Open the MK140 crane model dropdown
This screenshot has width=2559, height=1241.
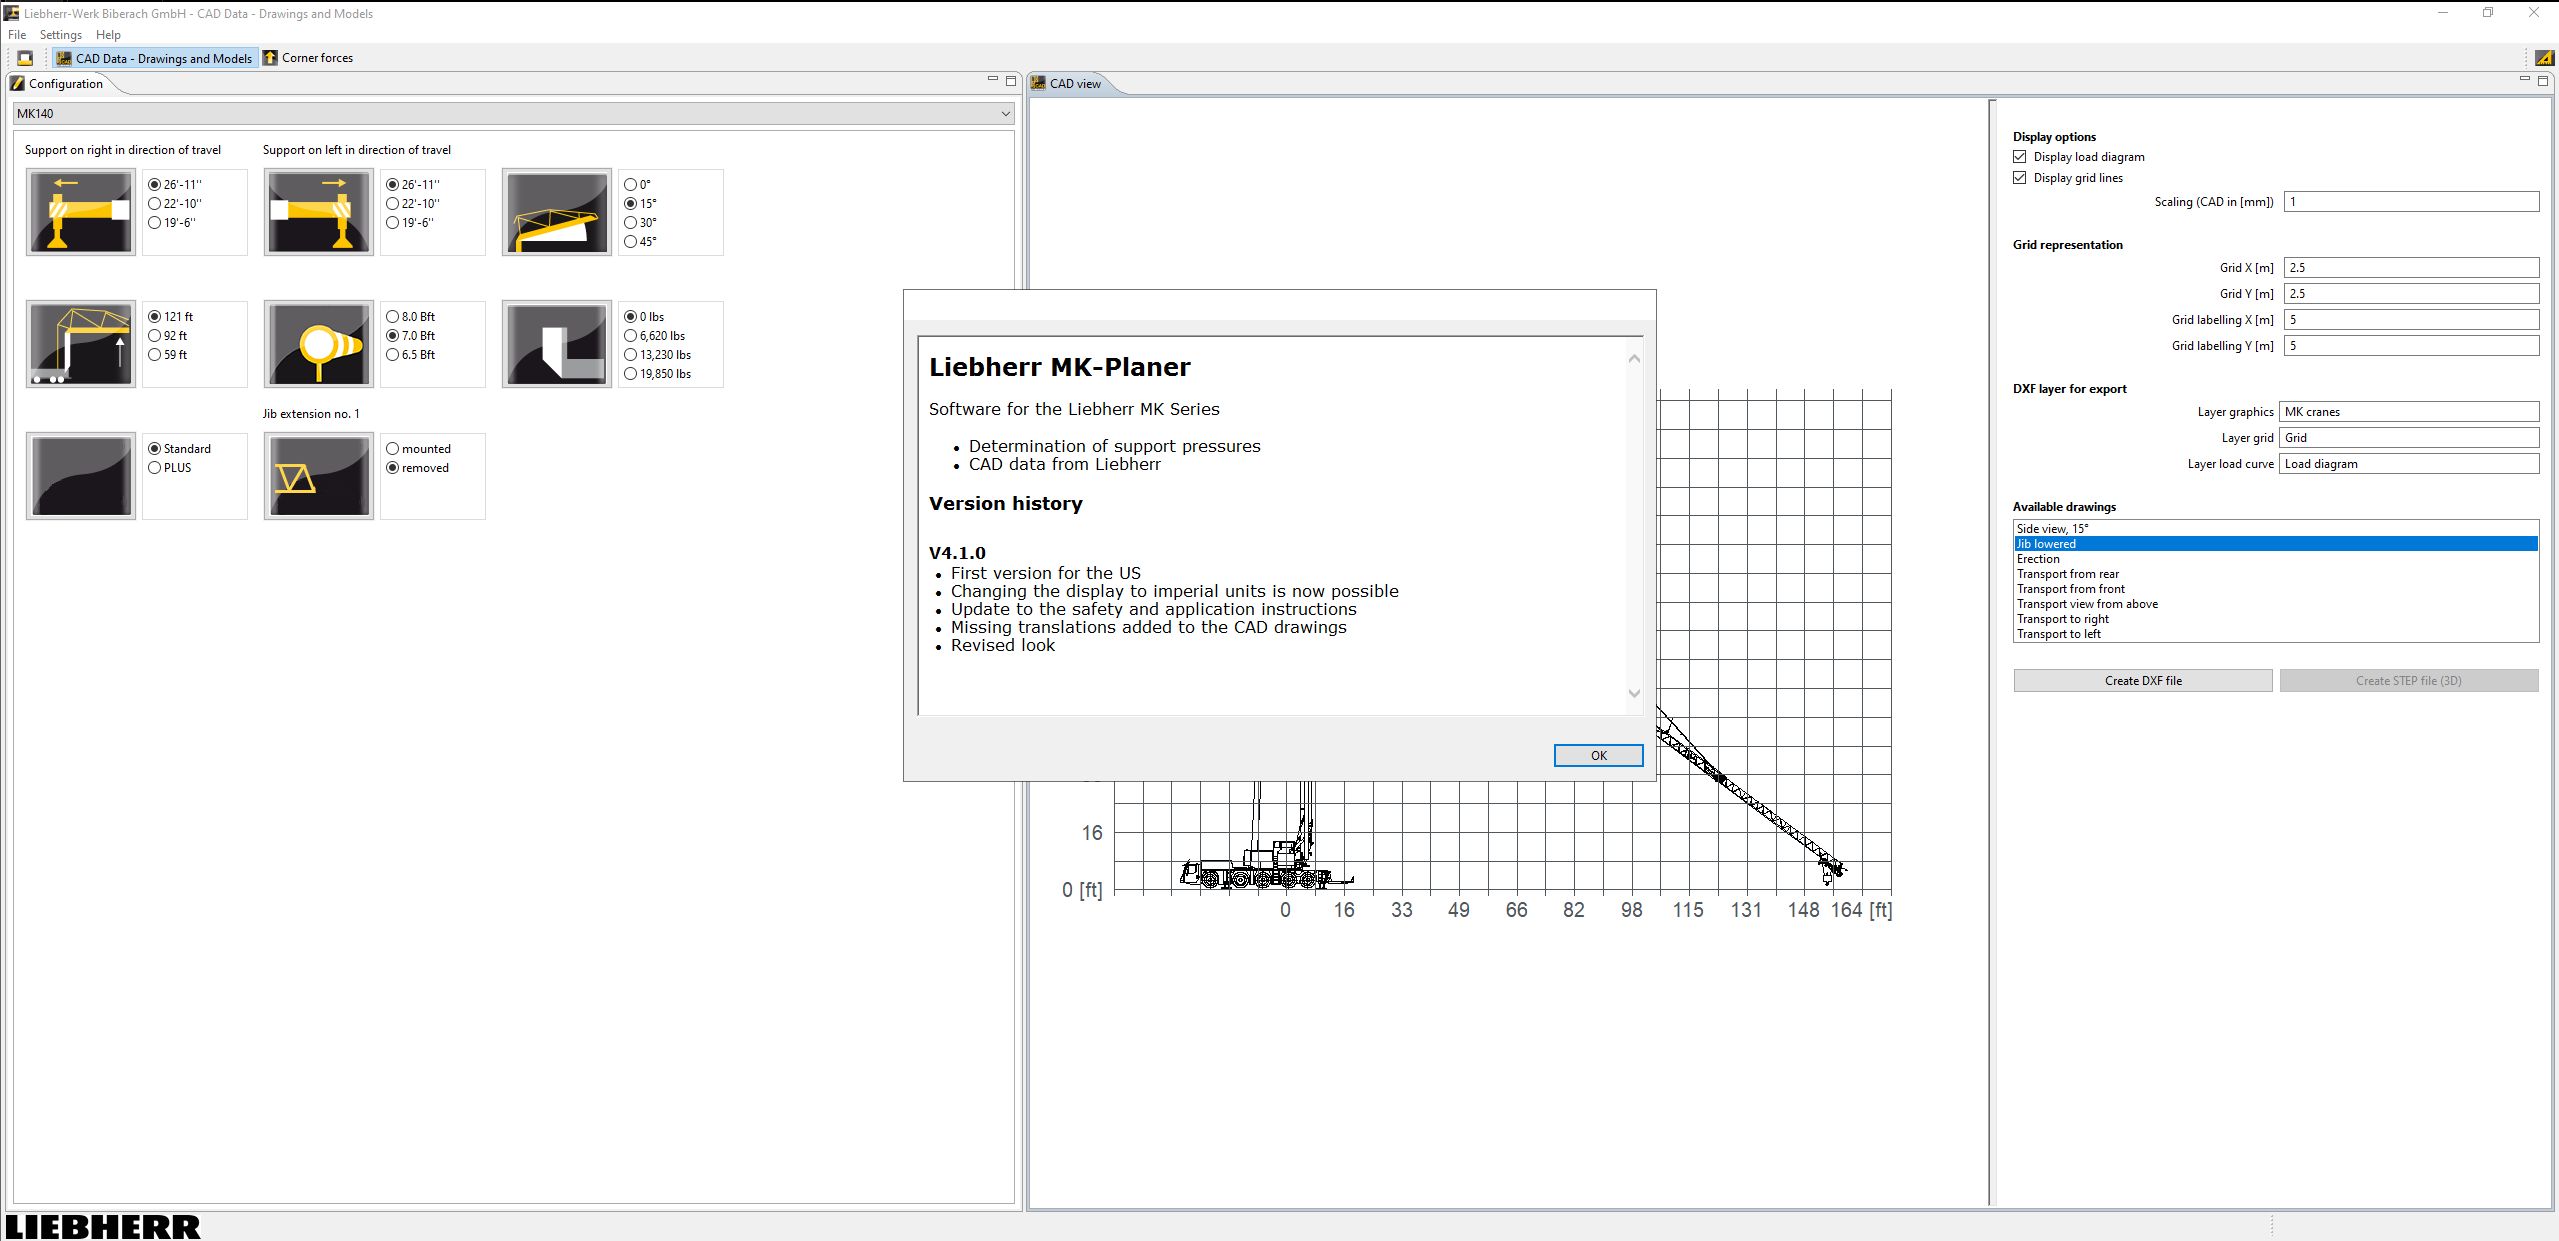pos(1003,113)
